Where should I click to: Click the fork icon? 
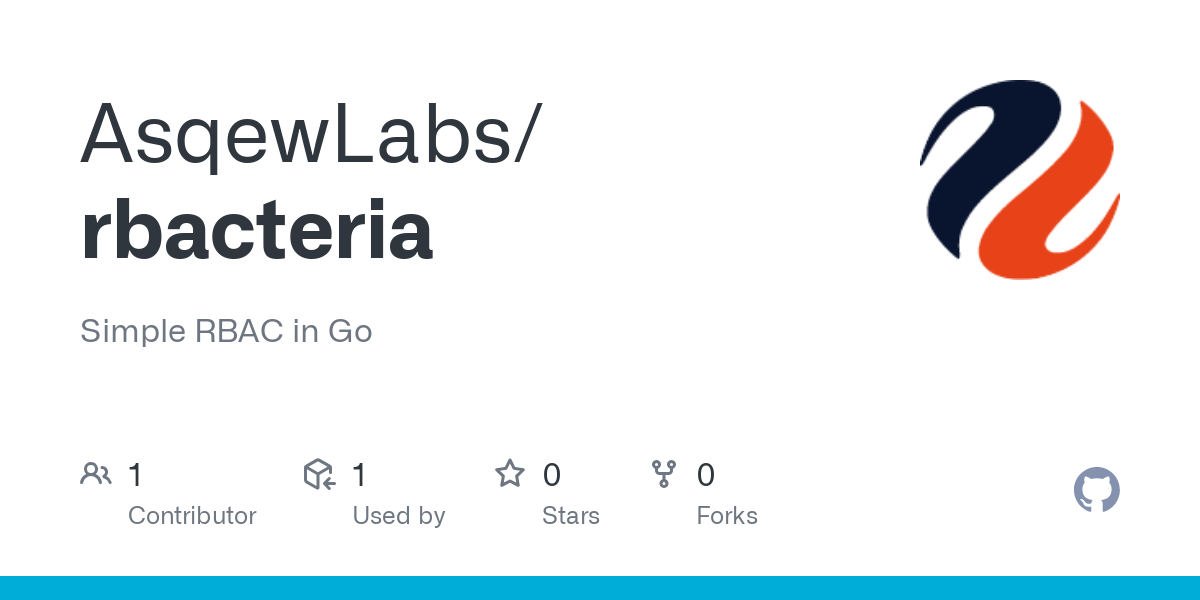click(x=664, y=474)
